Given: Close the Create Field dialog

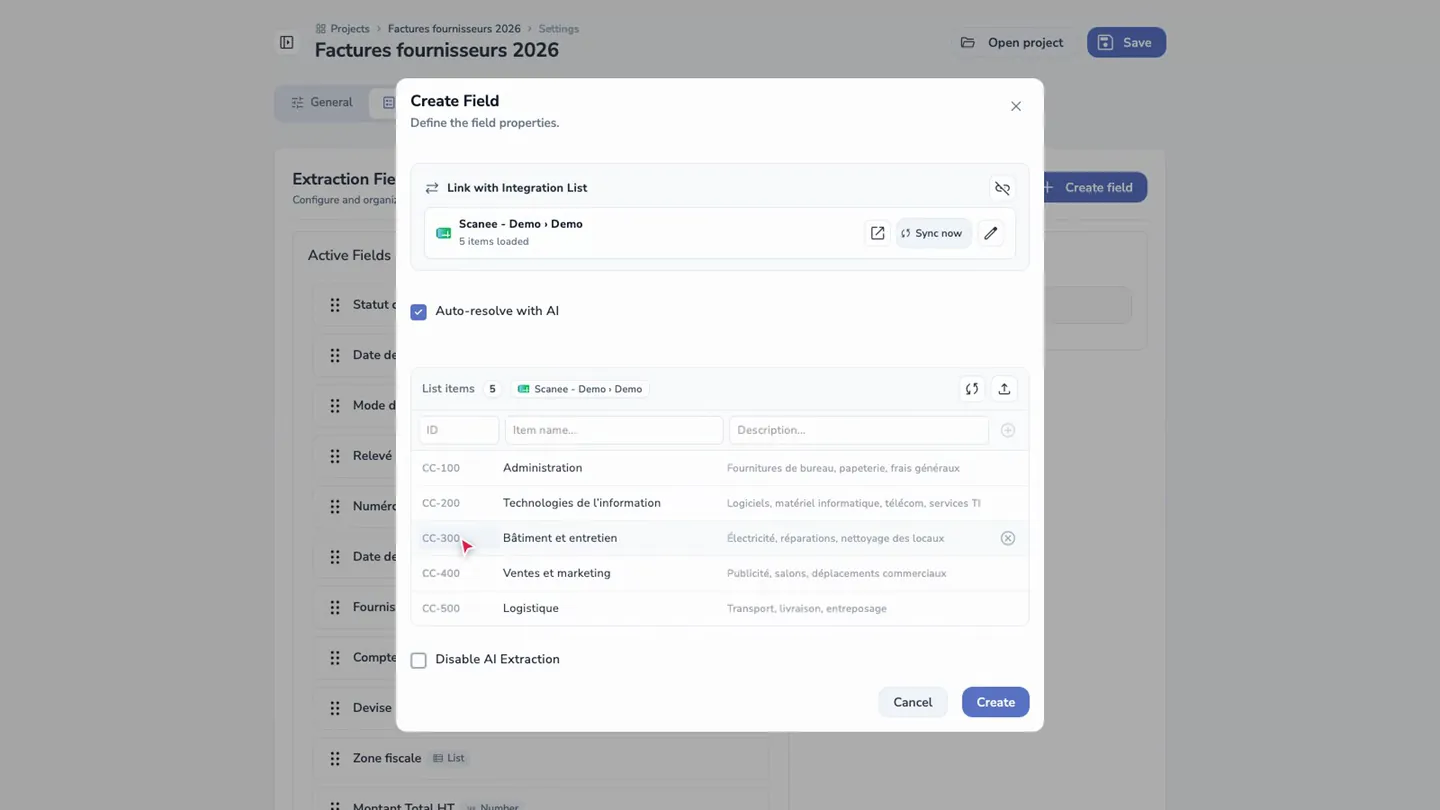Looking at the screenshot, I should pyautogui.click(x=1016, y=106).
